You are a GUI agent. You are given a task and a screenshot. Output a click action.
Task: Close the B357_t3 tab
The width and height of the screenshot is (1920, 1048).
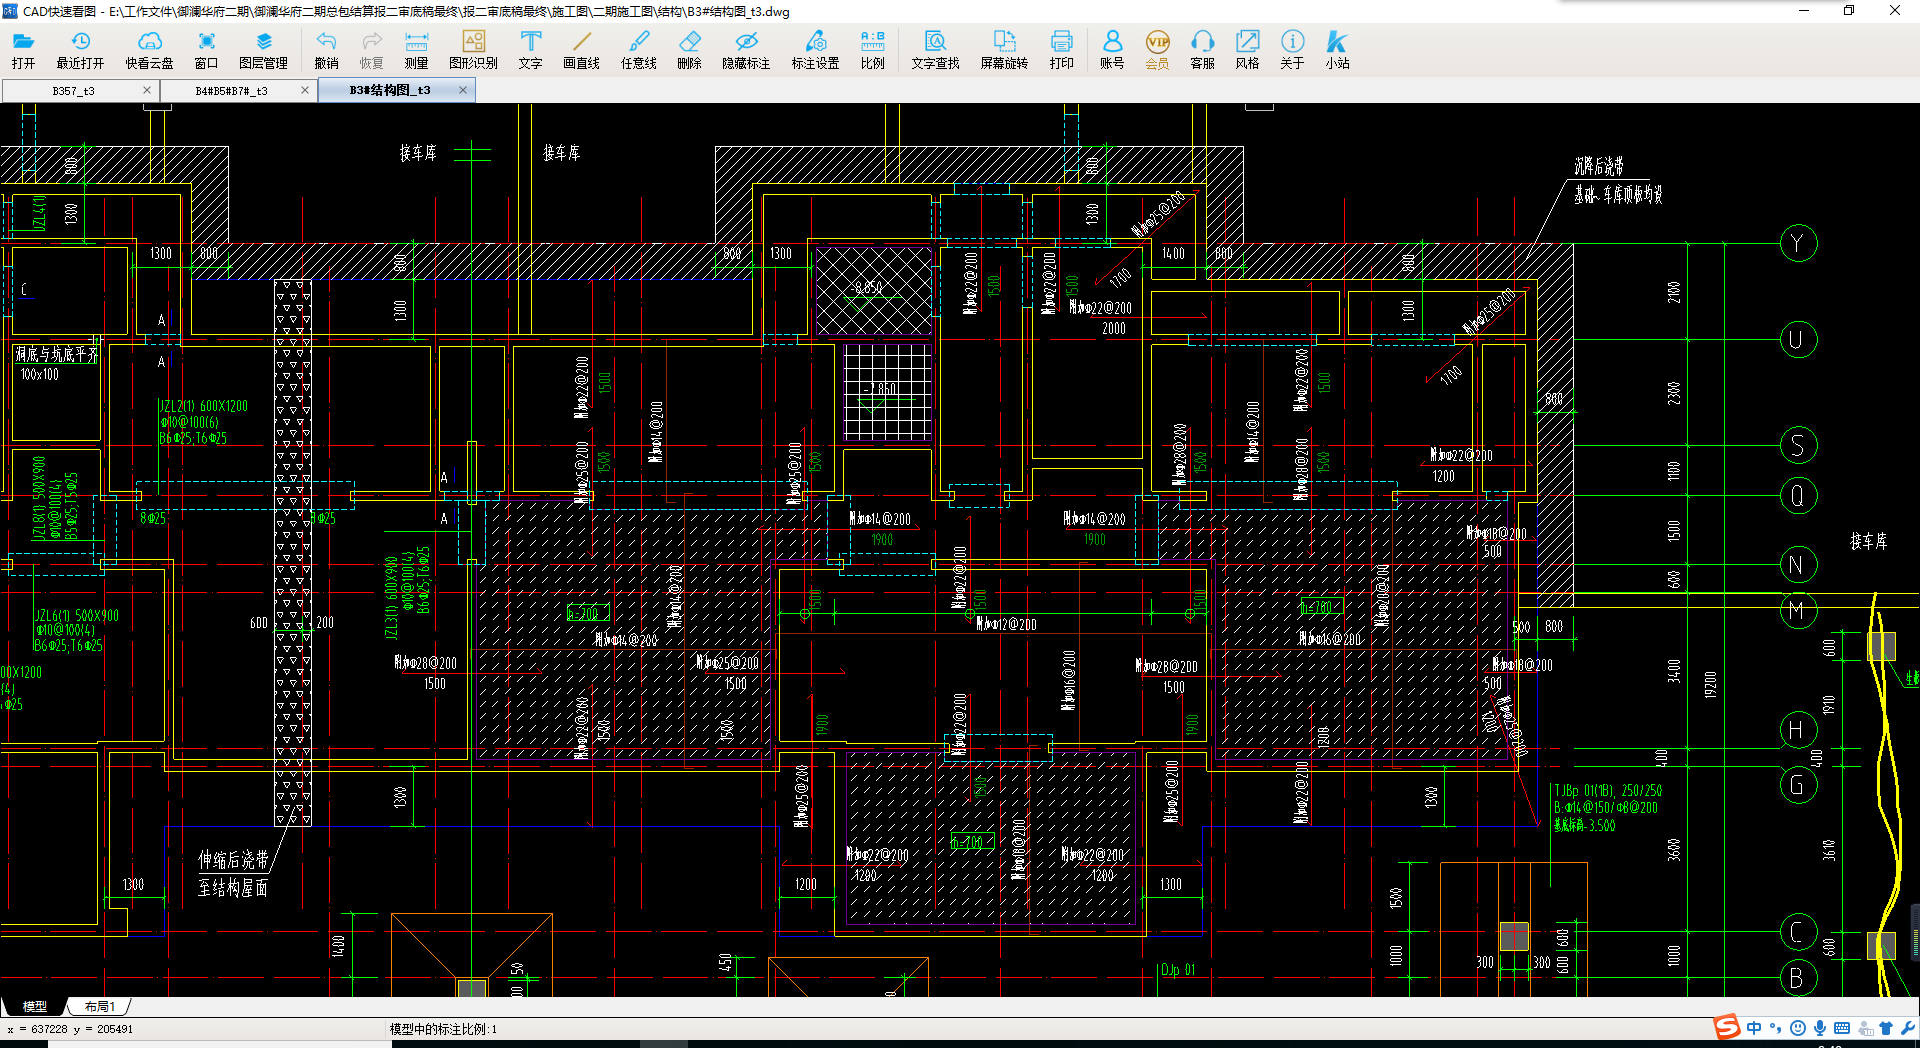coord(147,90)
